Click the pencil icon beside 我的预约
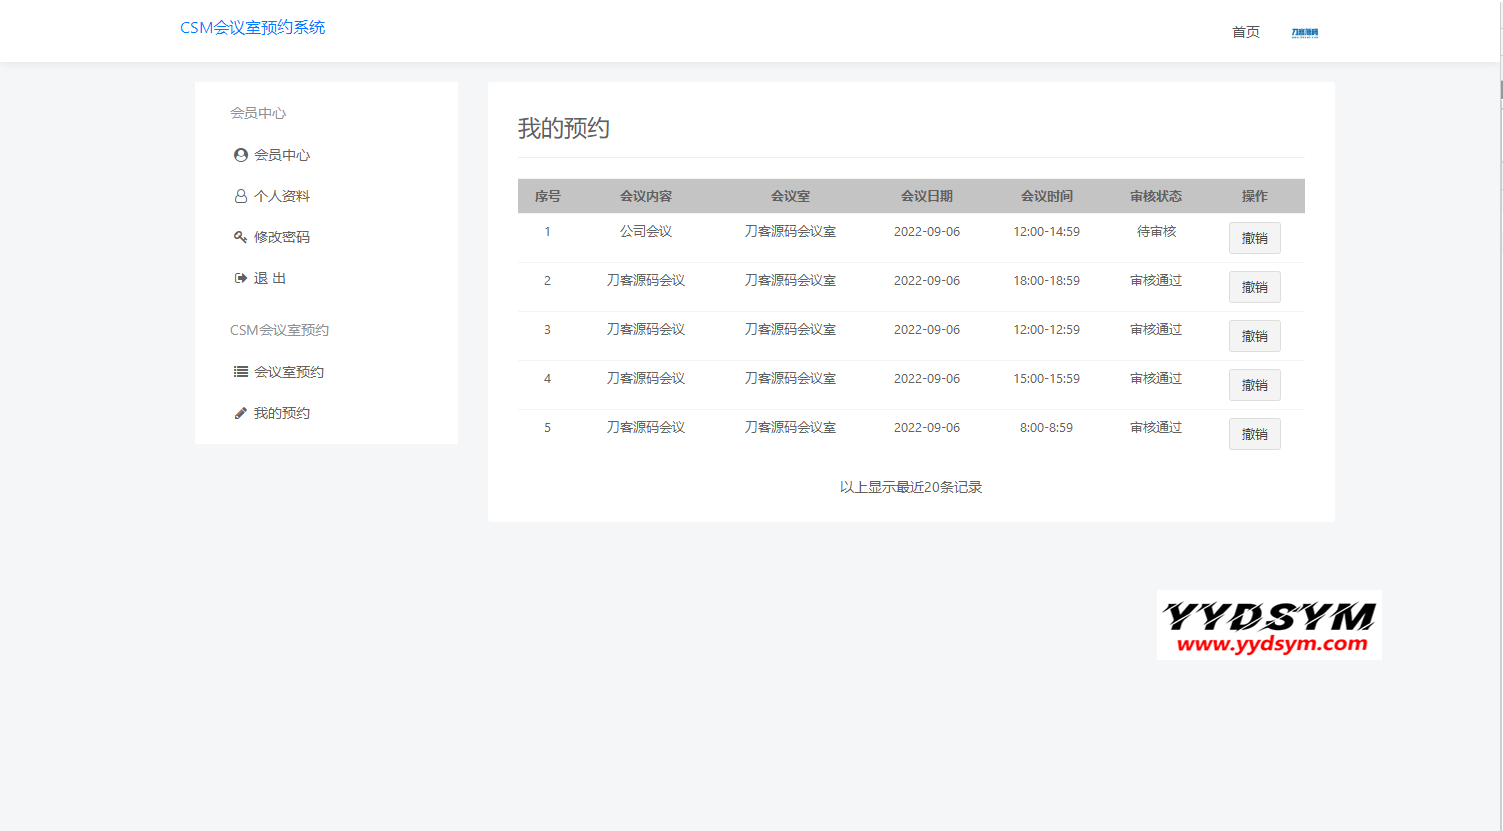This screenshot has height=831, width=1503. tap(240, 413)
